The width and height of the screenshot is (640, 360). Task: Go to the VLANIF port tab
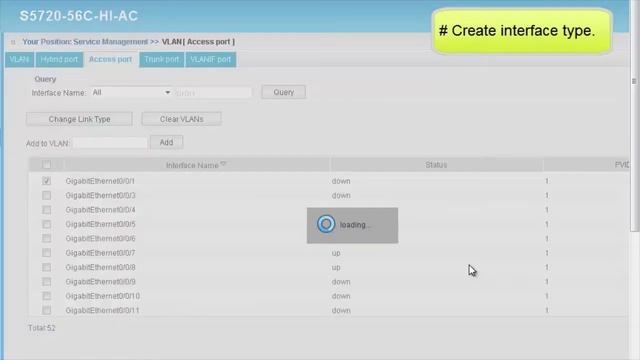pyautogui.click(x=211, y=60)
